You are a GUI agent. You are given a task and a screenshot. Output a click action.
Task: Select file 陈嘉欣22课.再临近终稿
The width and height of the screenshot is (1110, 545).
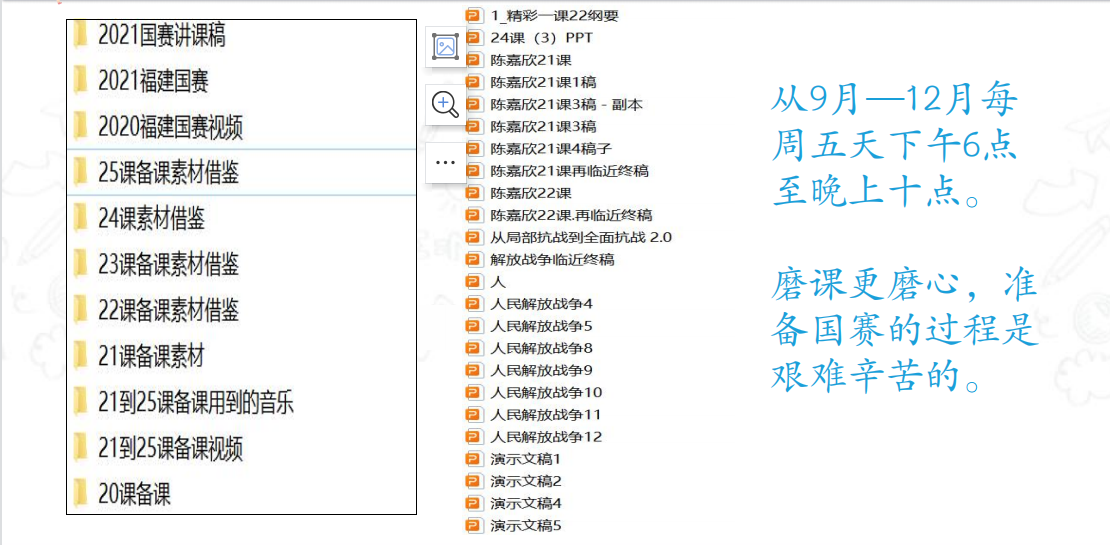coord(571,215)
